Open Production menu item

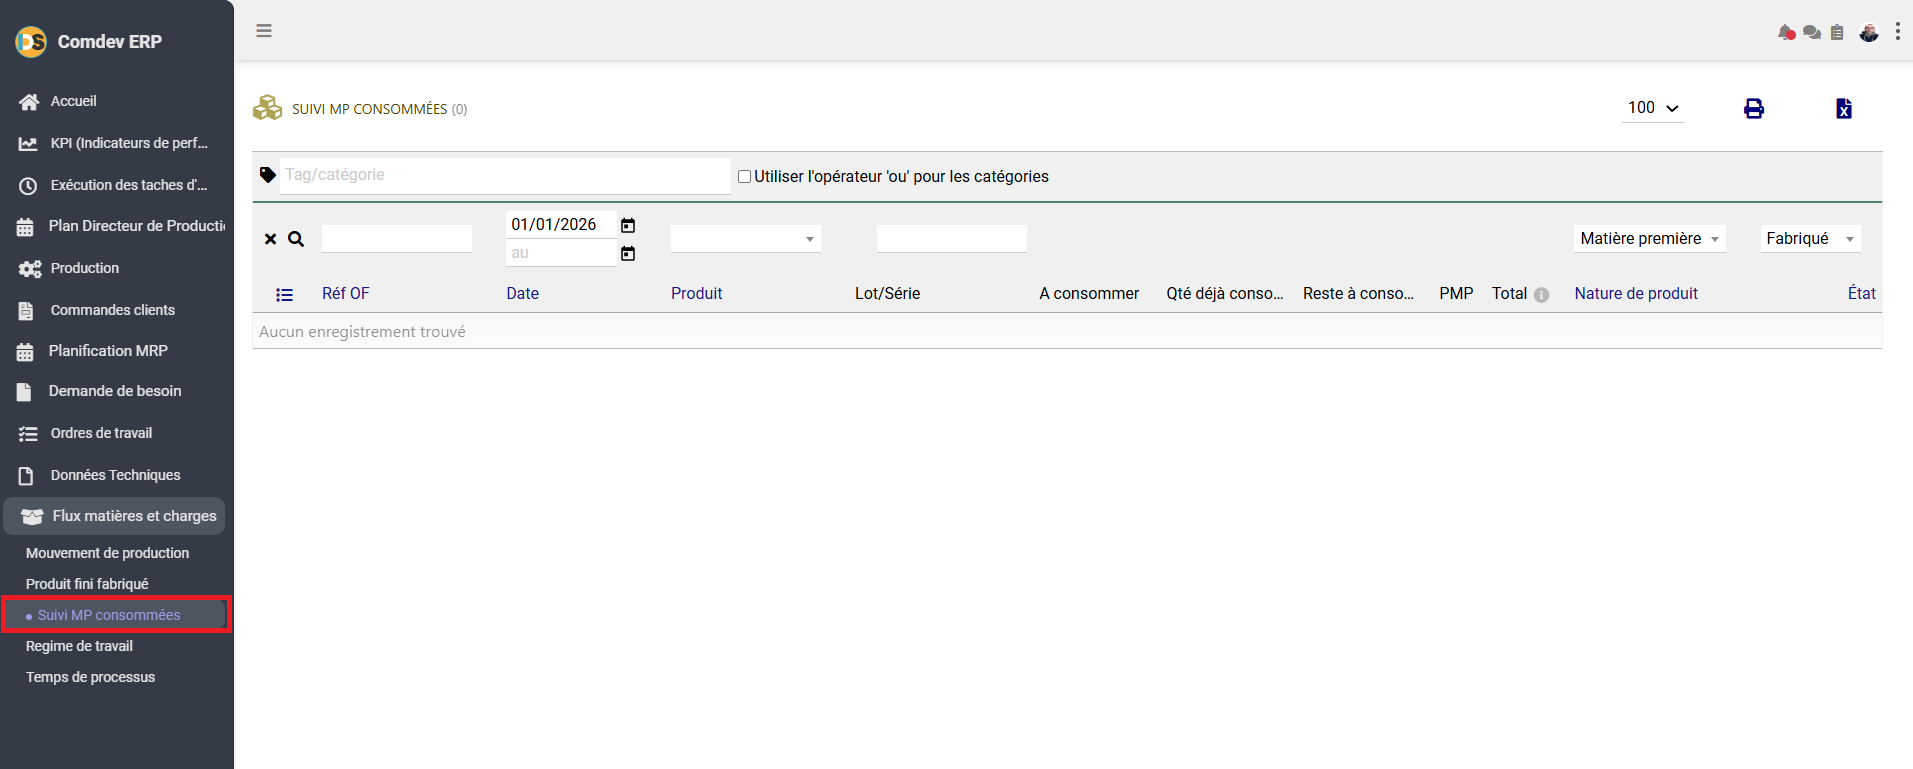(84, 268)
